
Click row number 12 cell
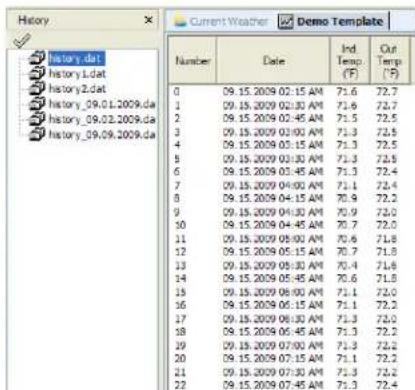180,251
